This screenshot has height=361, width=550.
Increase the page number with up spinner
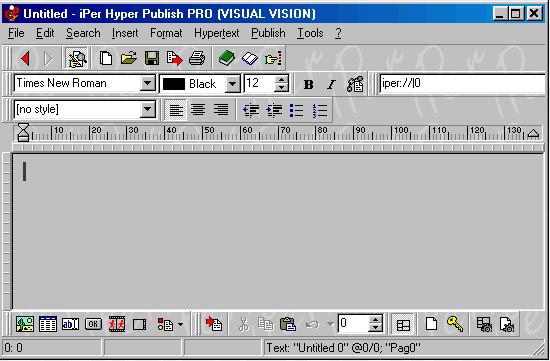pos(376,319)
